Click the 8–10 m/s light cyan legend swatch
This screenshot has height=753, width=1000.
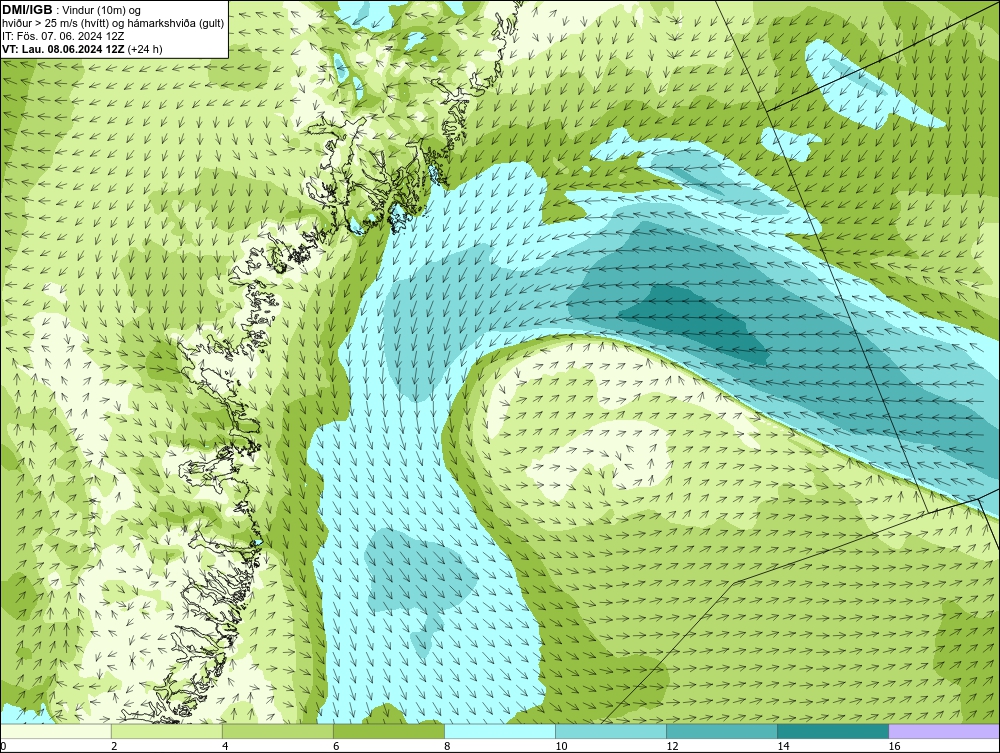[499, 731]
